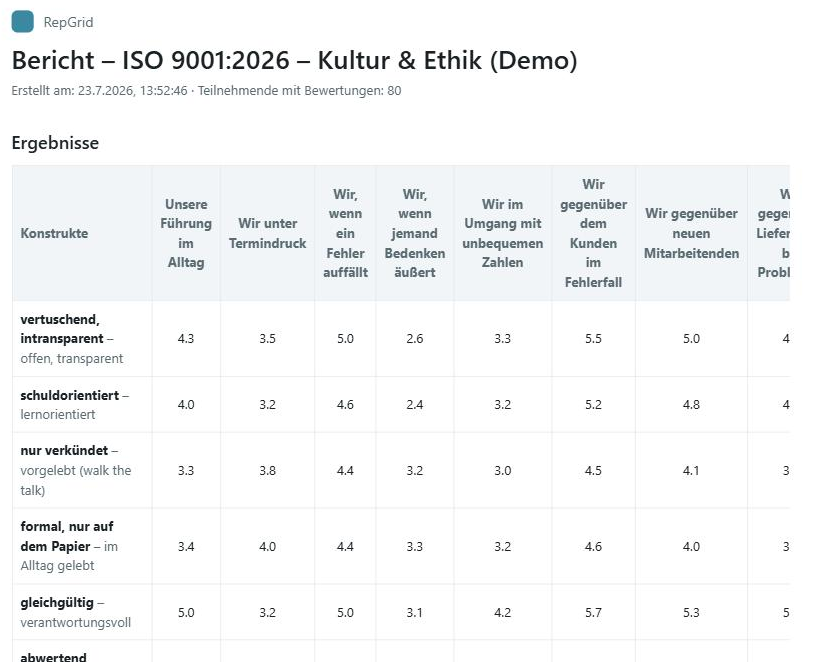Click header Wir im Umgang mit unbequemen Zahlen
This screenshot has height=662, width=815.
(x=503, y=233)
